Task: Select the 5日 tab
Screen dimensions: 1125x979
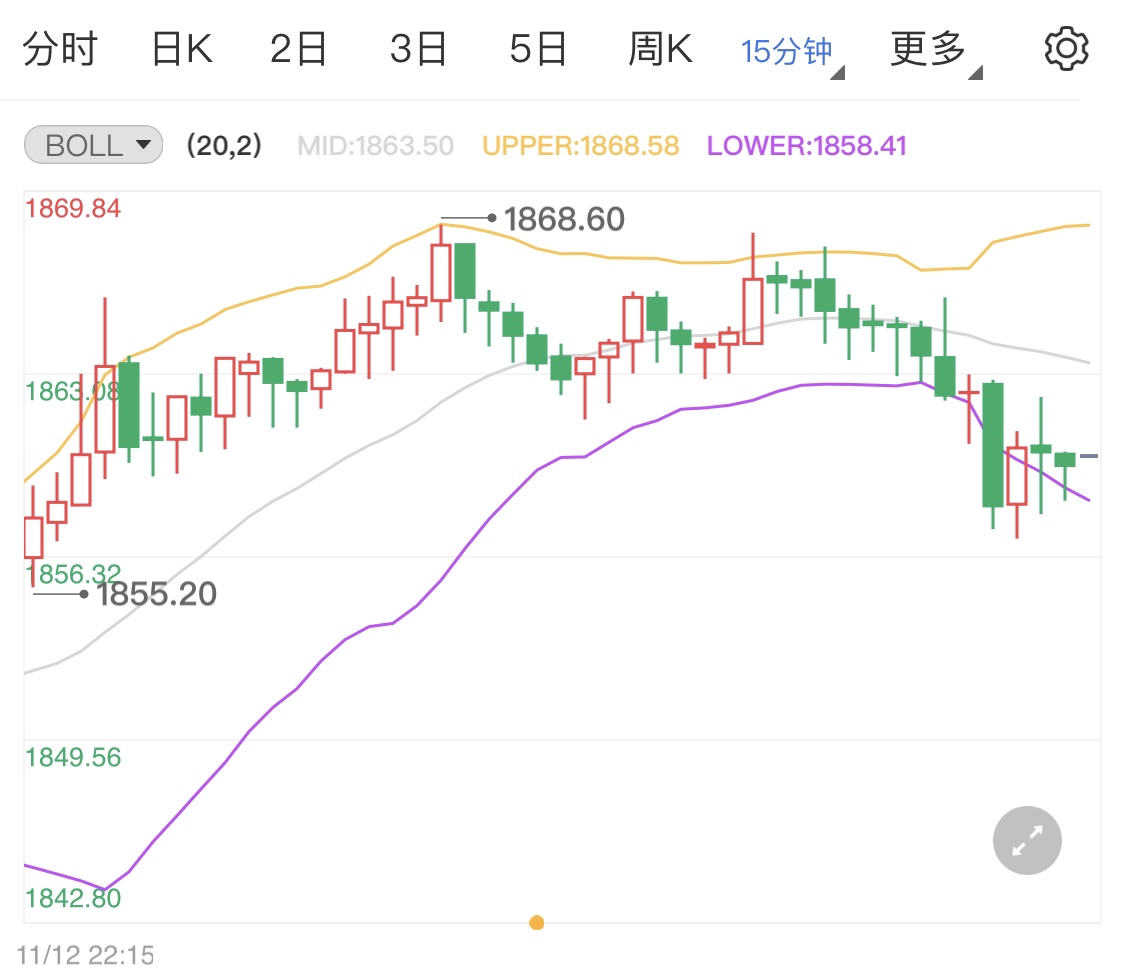Action: tap(538, 49)
